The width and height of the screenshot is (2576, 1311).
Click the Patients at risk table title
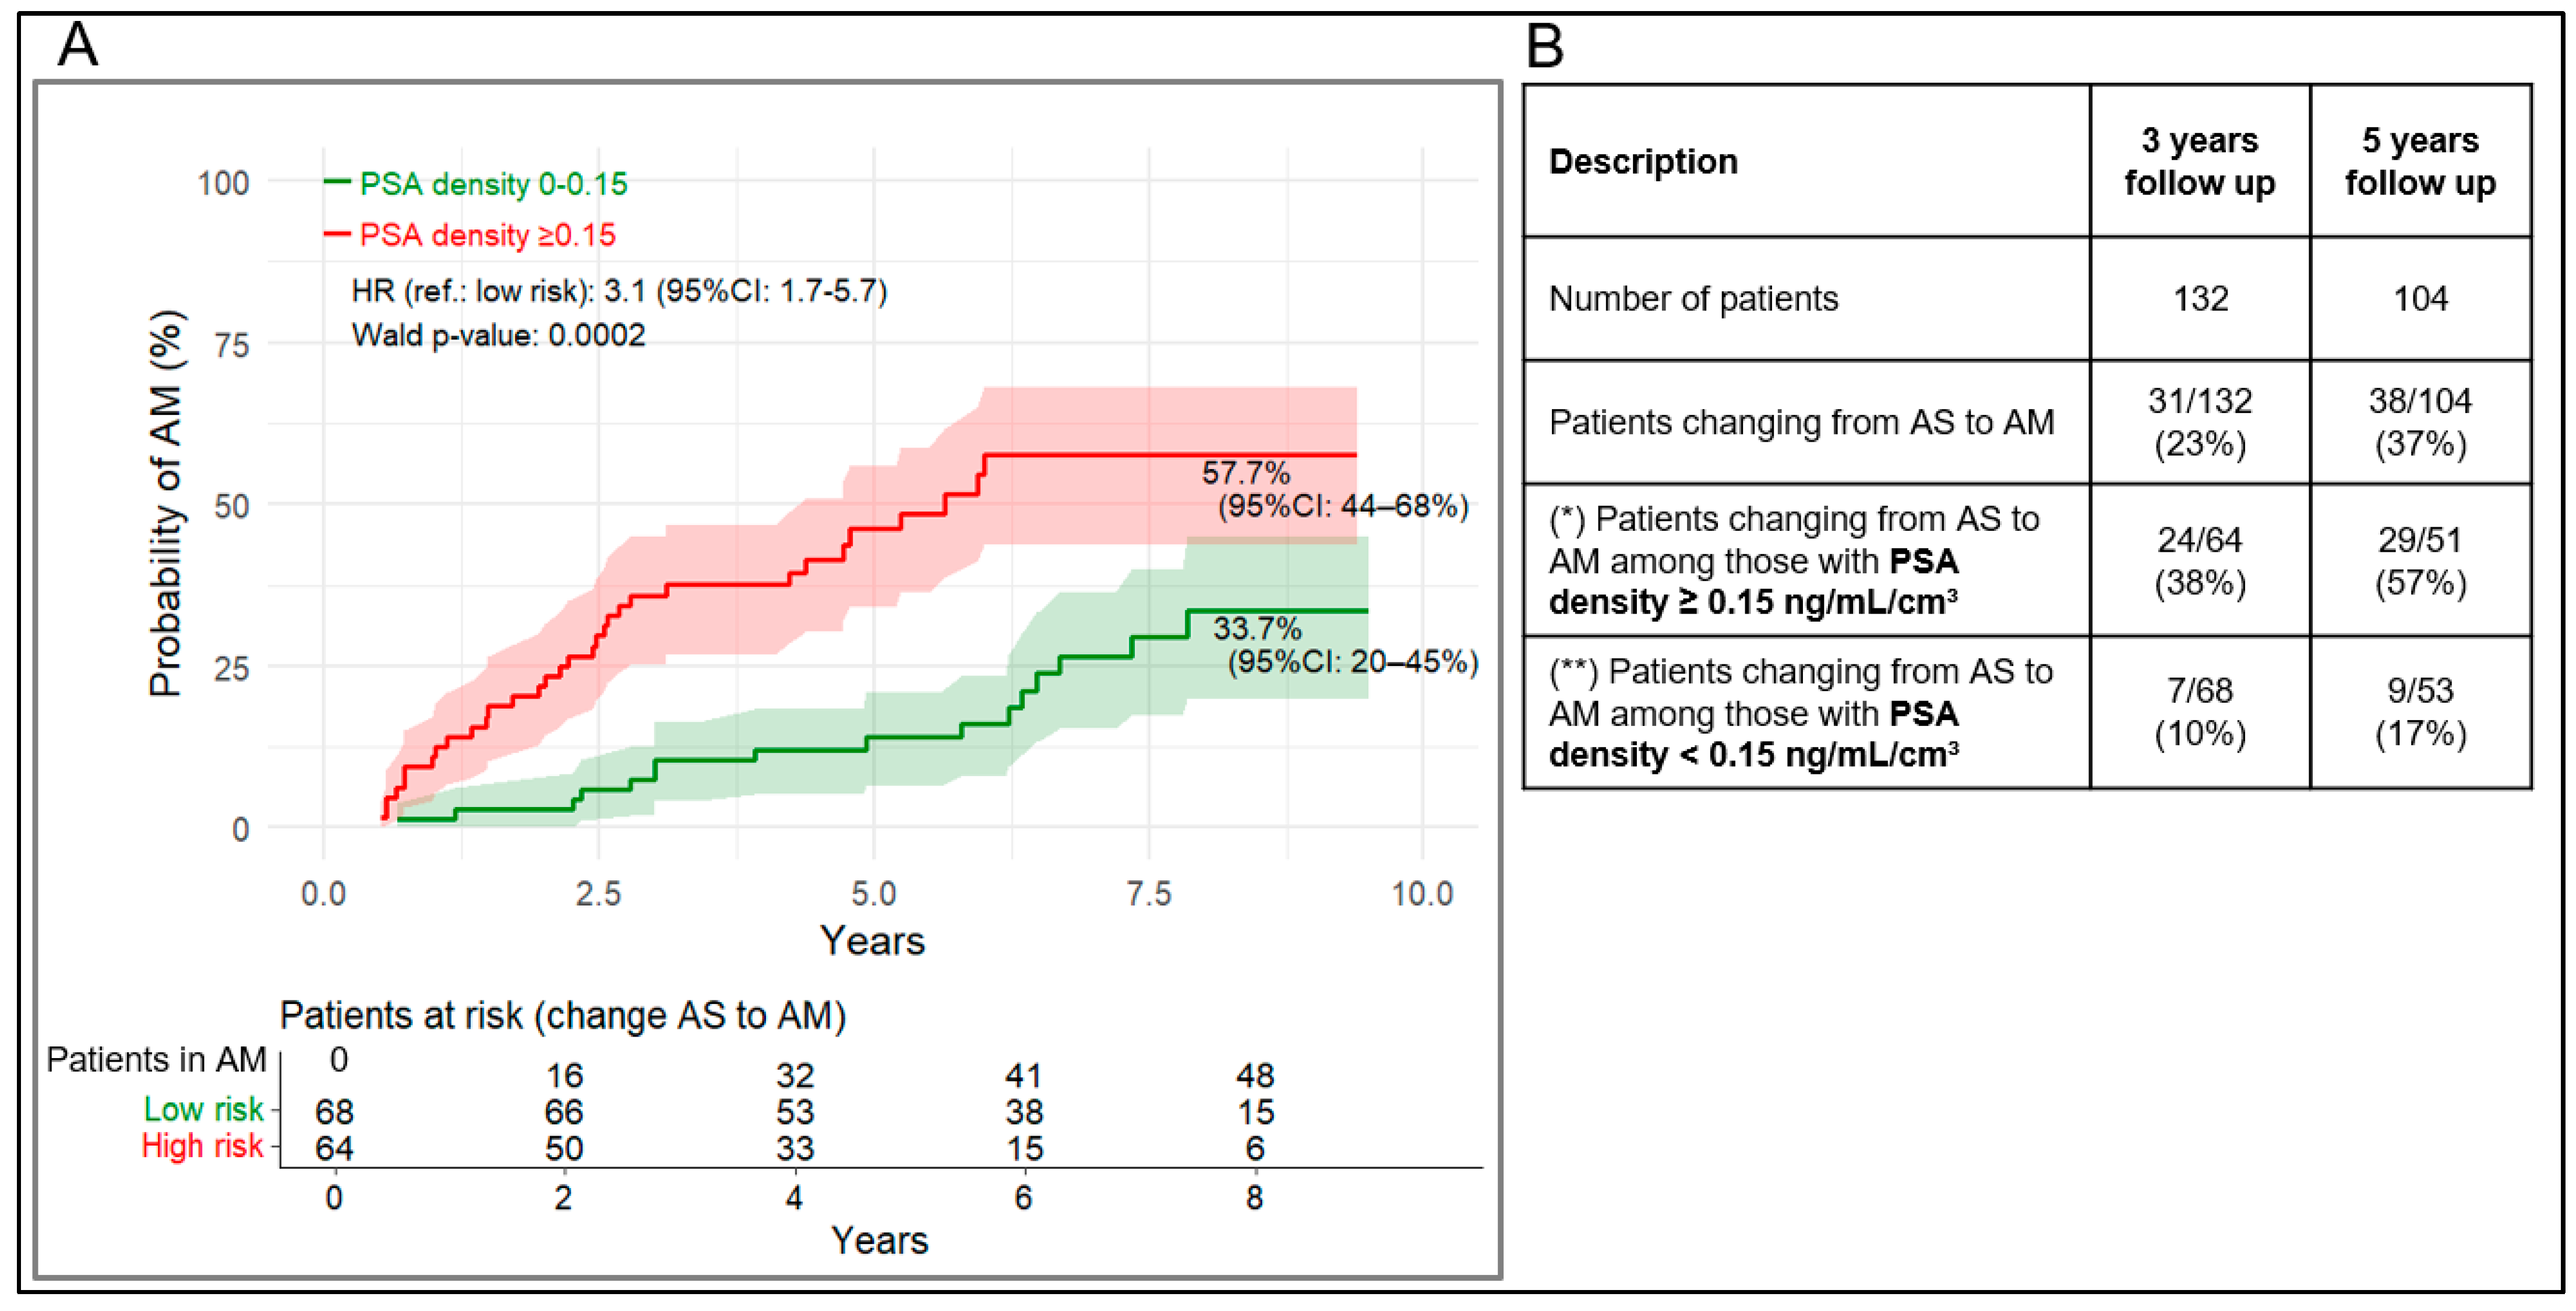563,1015
